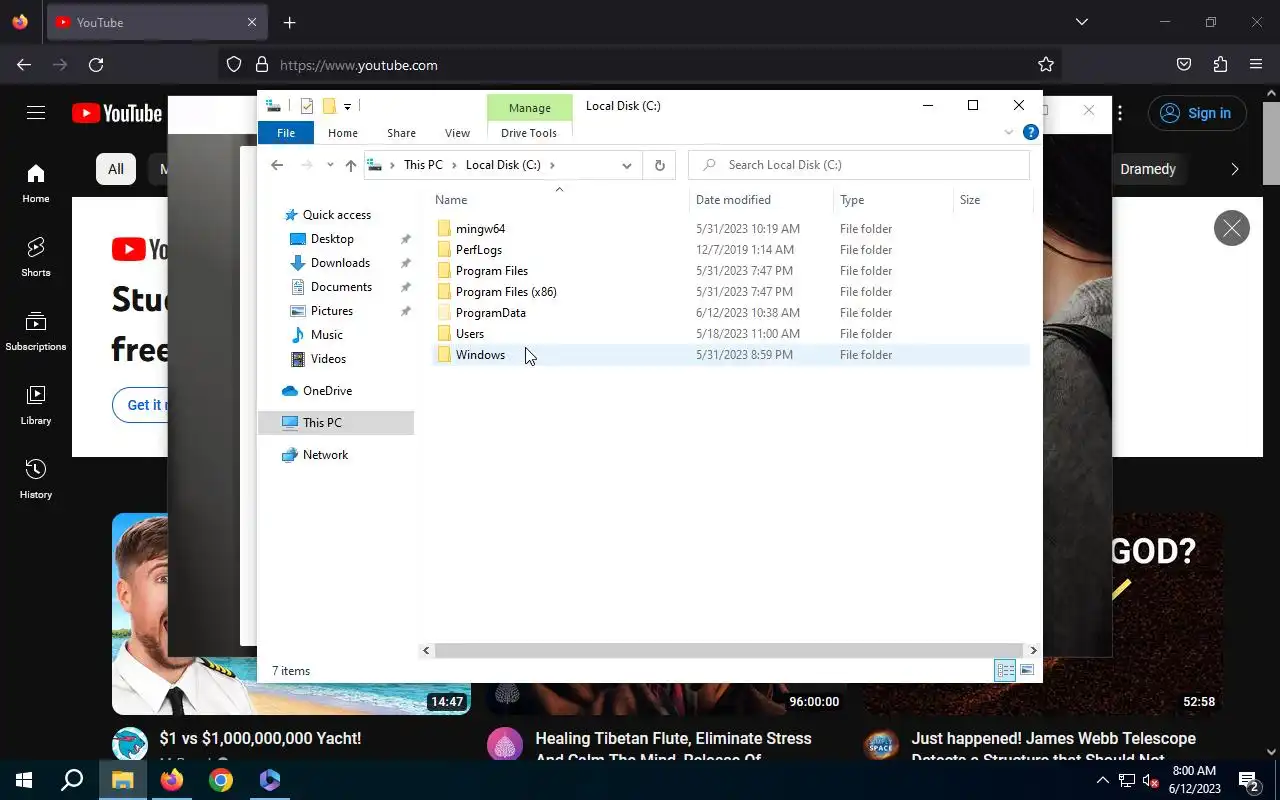This screenshot has height=800, width=1280.
Task: Open Firefox View icon in the tab bar
Action: click(x=20, y=22)
